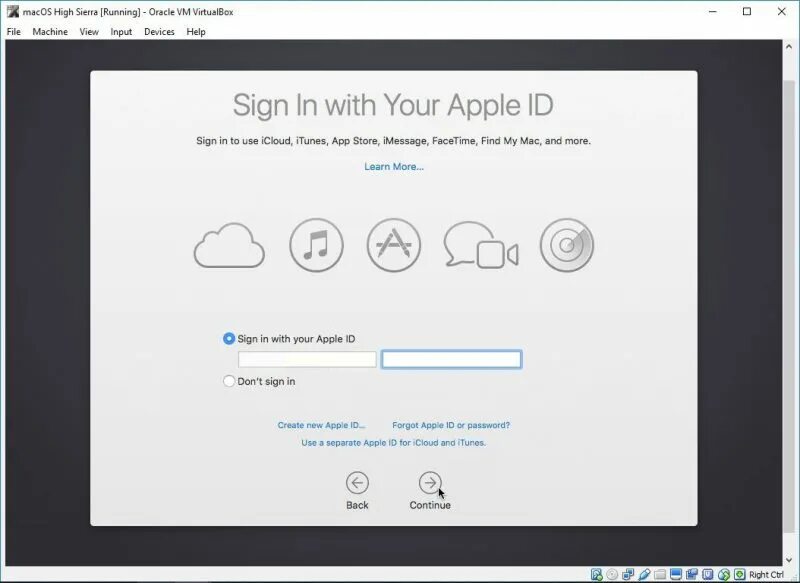Screen dimensions: 800x583
Task: Open the Help menu
Action: coord(196,32)
